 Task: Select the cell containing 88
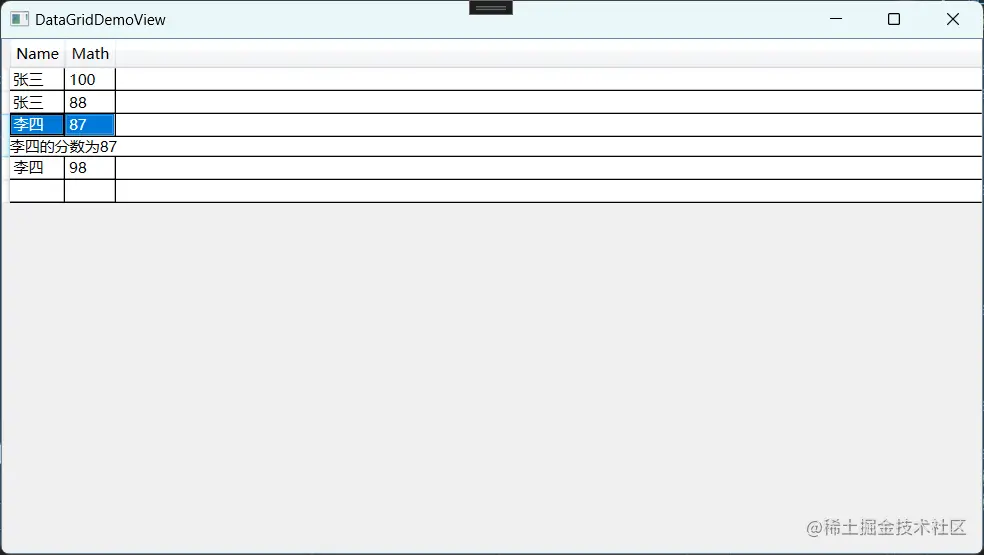[90, 102]
